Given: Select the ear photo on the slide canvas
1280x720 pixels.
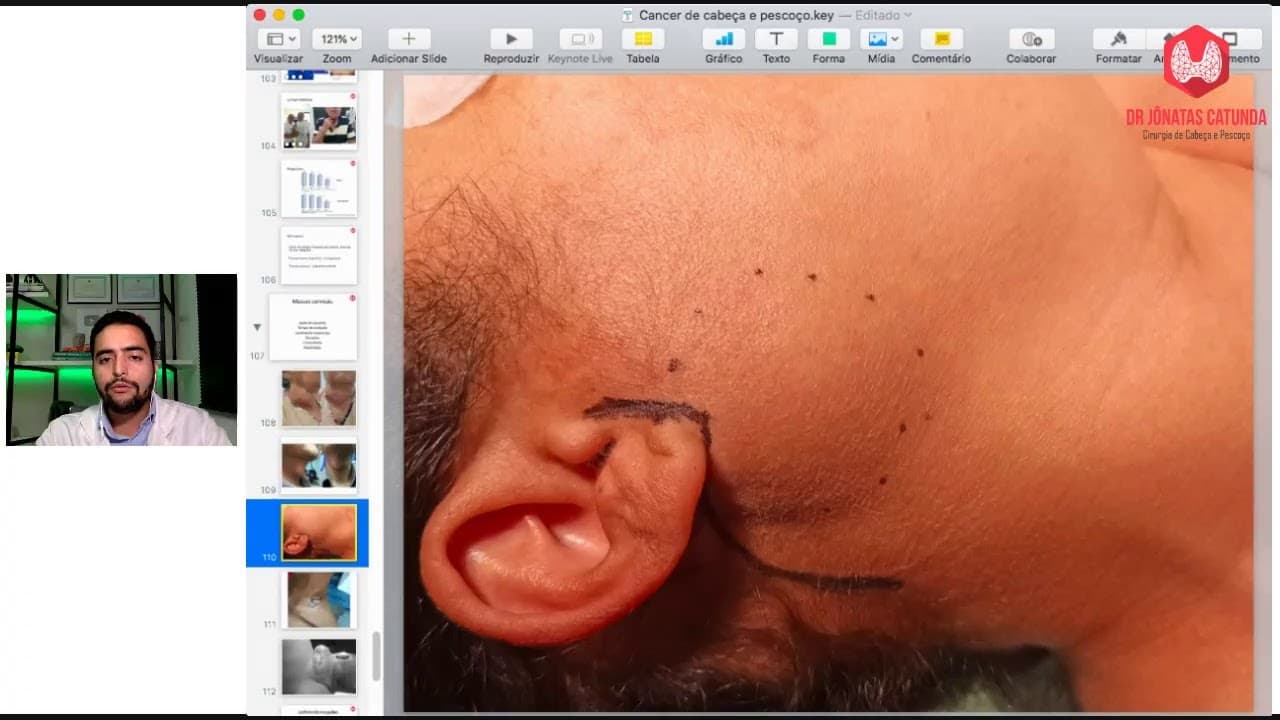Looking at the screenshot, I should (x=828, y=393).
